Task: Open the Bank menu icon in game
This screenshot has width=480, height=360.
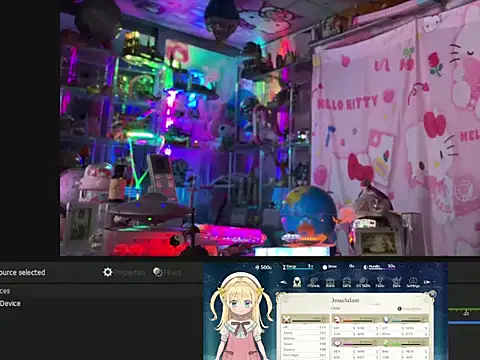Action: point(330,282)
